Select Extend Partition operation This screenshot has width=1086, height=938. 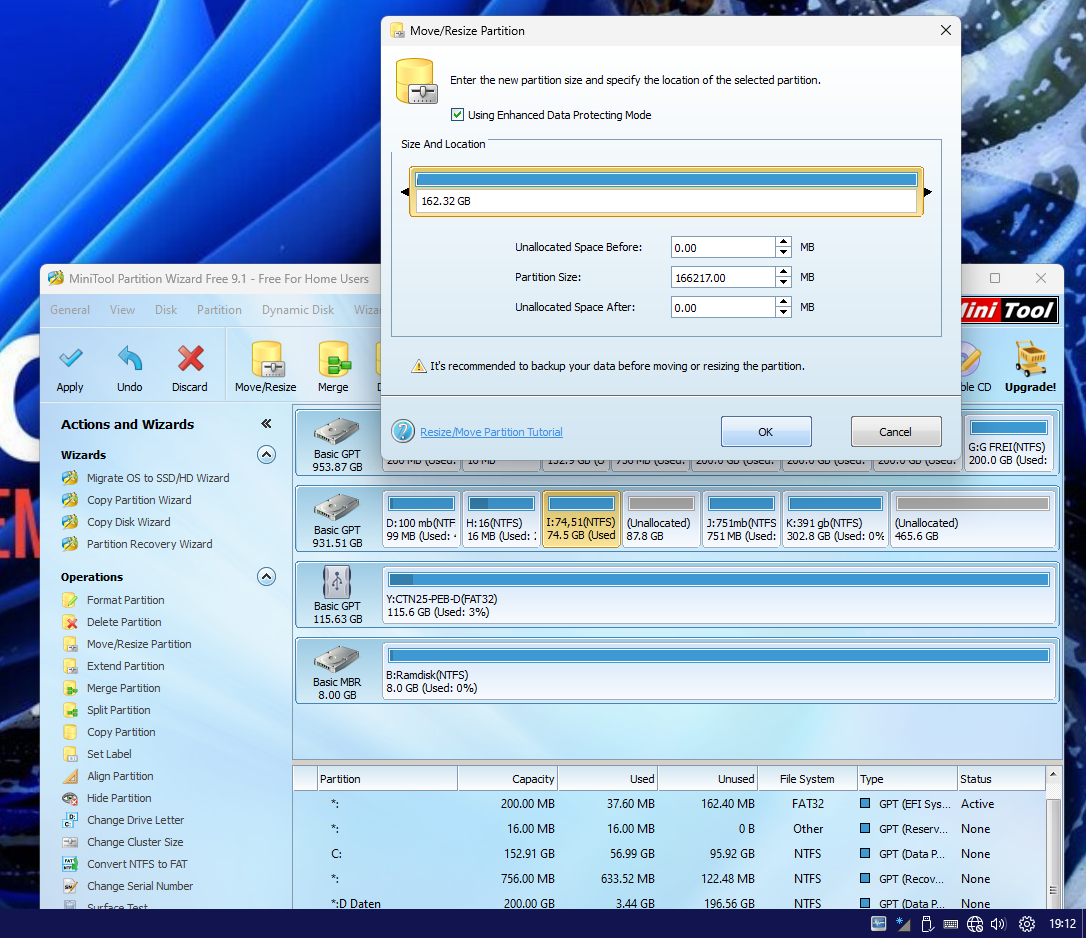pyautogui.click(x=125, y=666)
